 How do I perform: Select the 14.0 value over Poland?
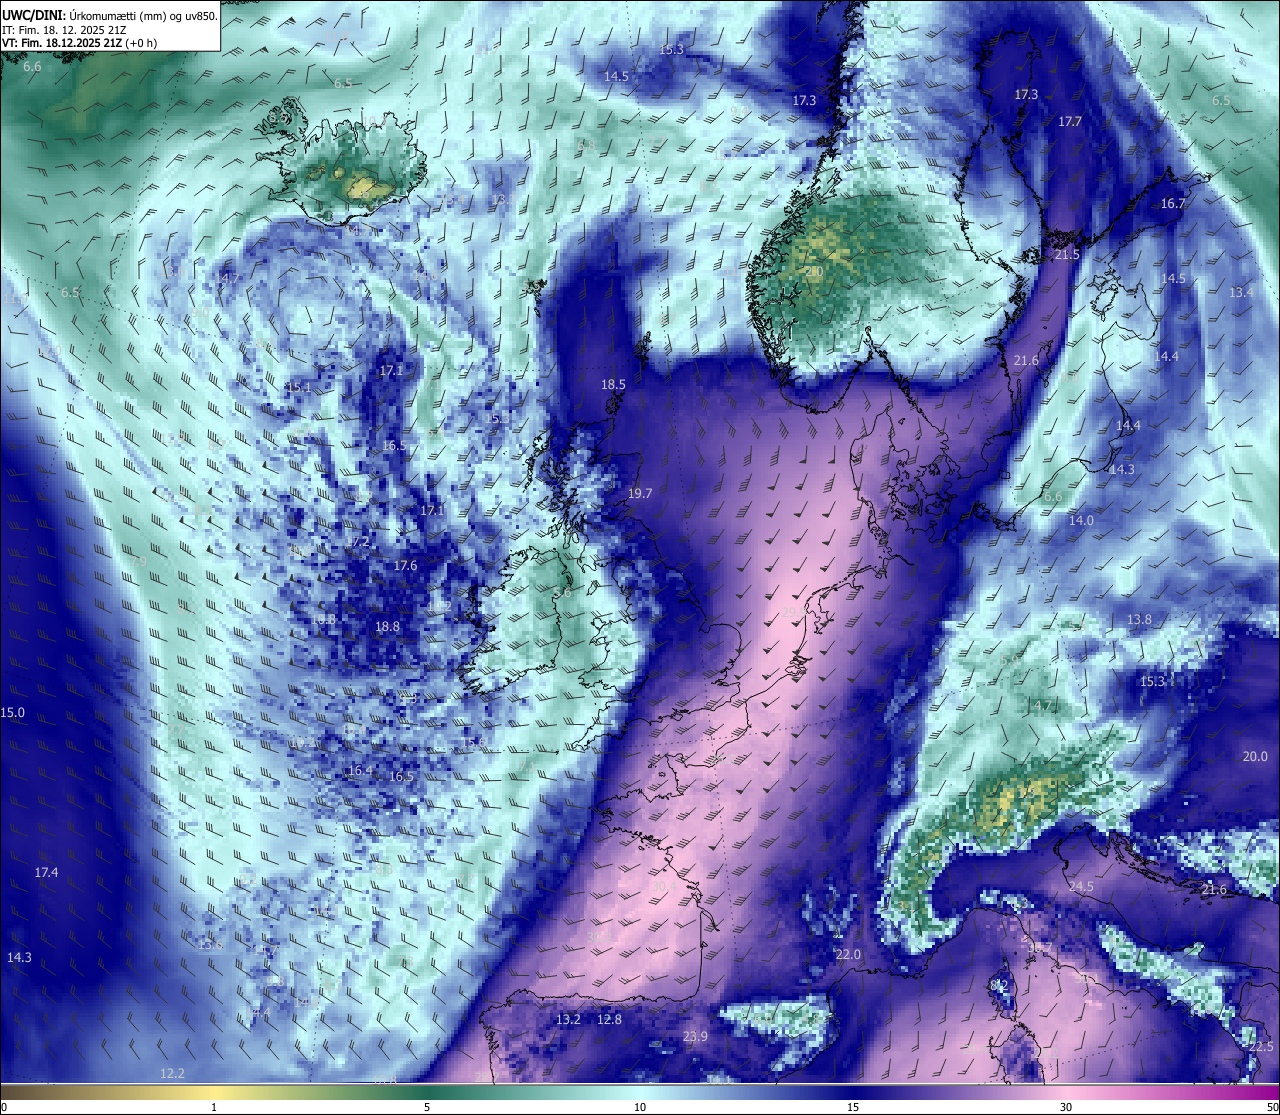pyautogui.click(x=1081, y=521)
